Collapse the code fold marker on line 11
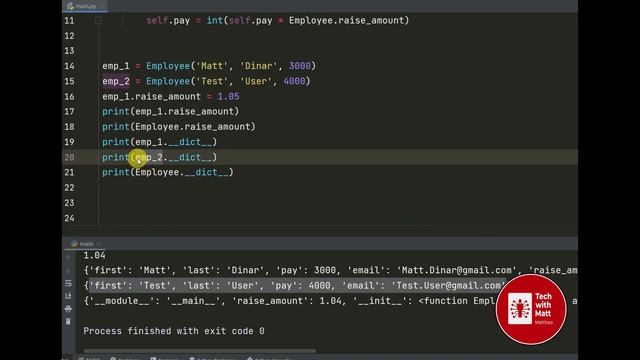Viewport: 640px width, 360px height. [98, 20]
